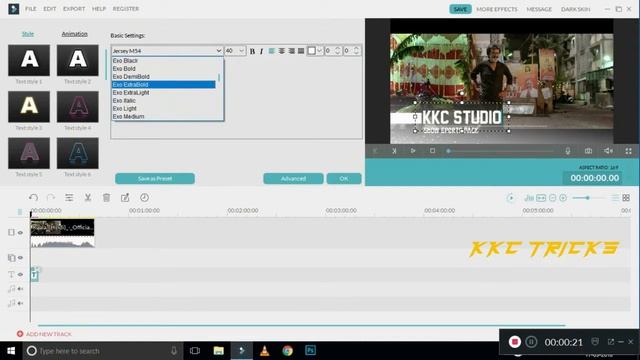The width and height of the screenshot is (640, 360).
Task: Switch to the Animation tab
Action: [x=74, y=34]
